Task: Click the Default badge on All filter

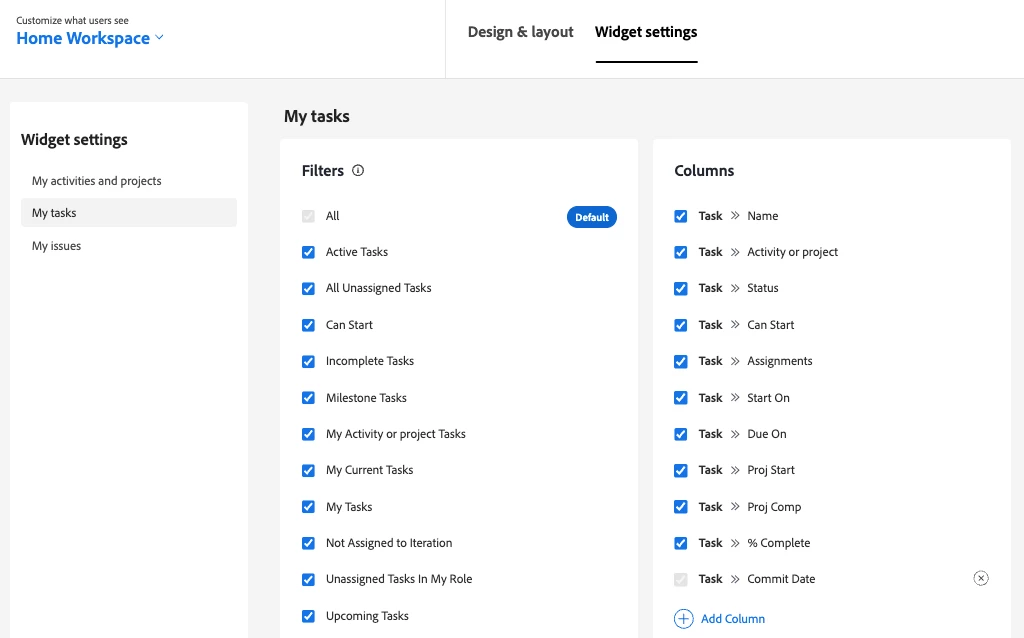Action: coord(592,217)
